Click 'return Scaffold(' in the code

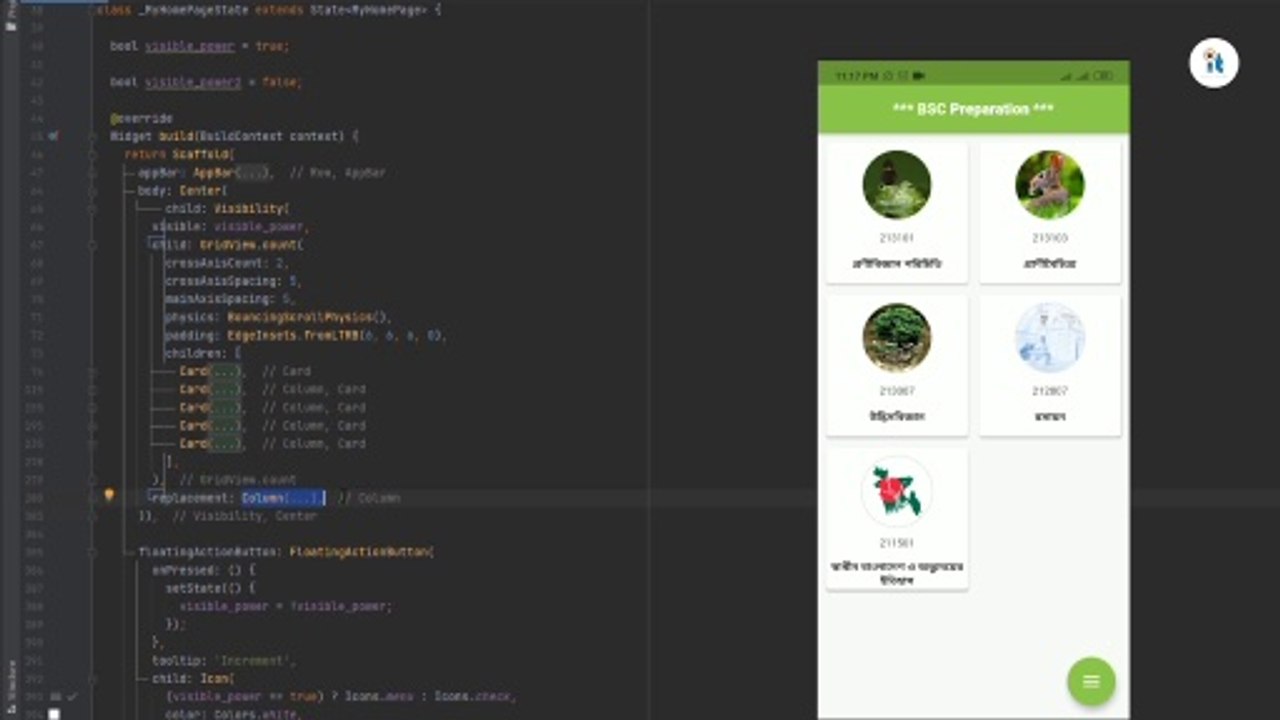tap(180, 154)
